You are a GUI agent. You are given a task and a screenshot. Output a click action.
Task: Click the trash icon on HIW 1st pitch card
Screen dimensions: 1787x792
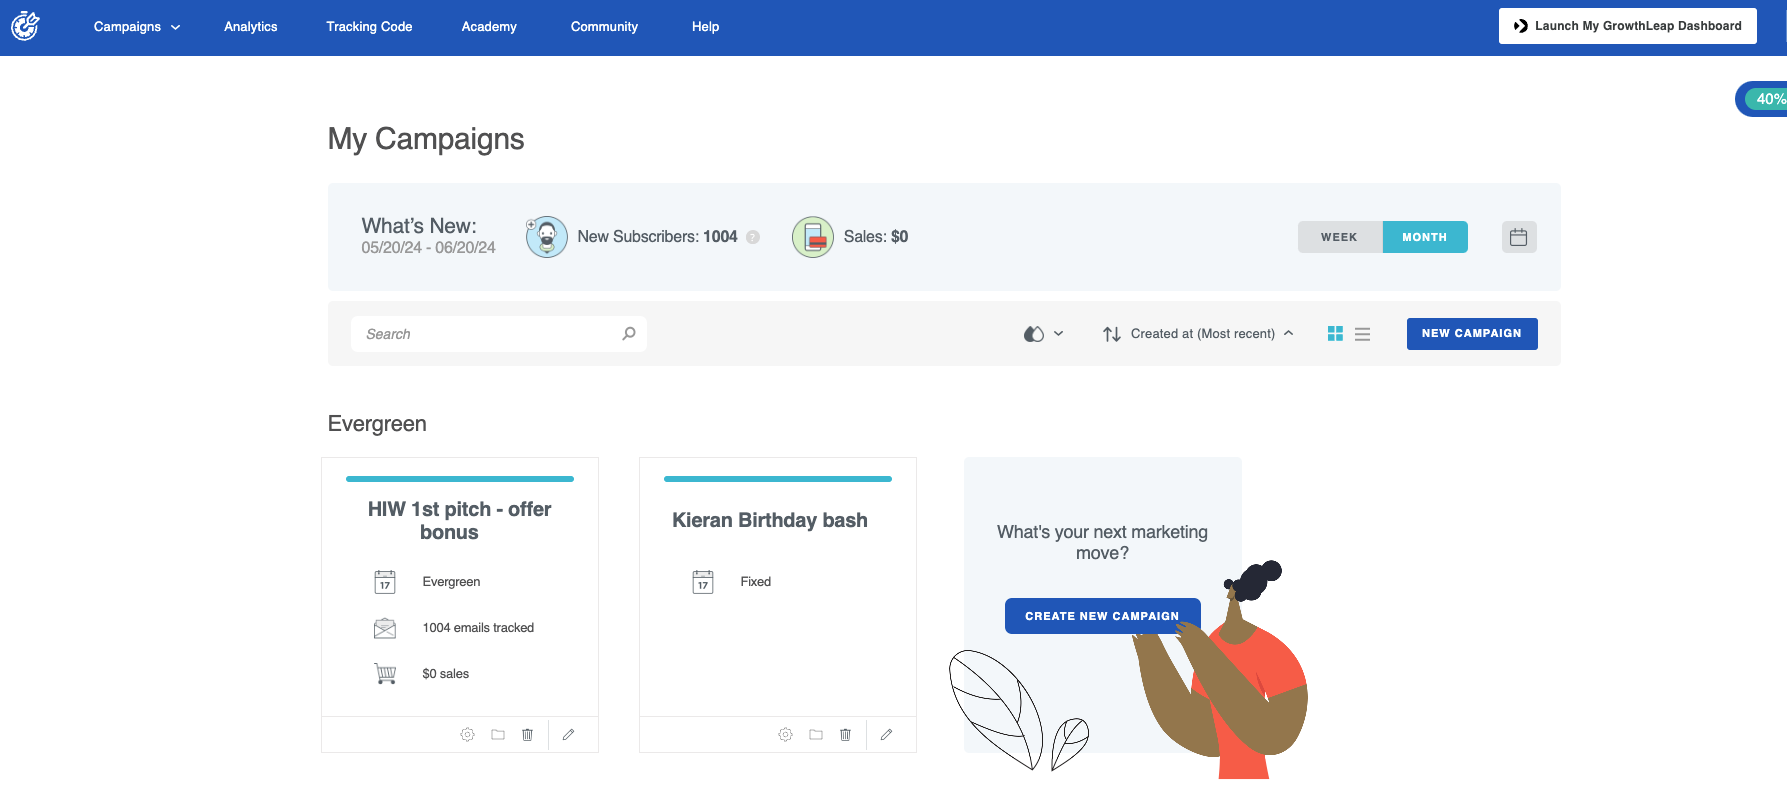coord(527,735)
